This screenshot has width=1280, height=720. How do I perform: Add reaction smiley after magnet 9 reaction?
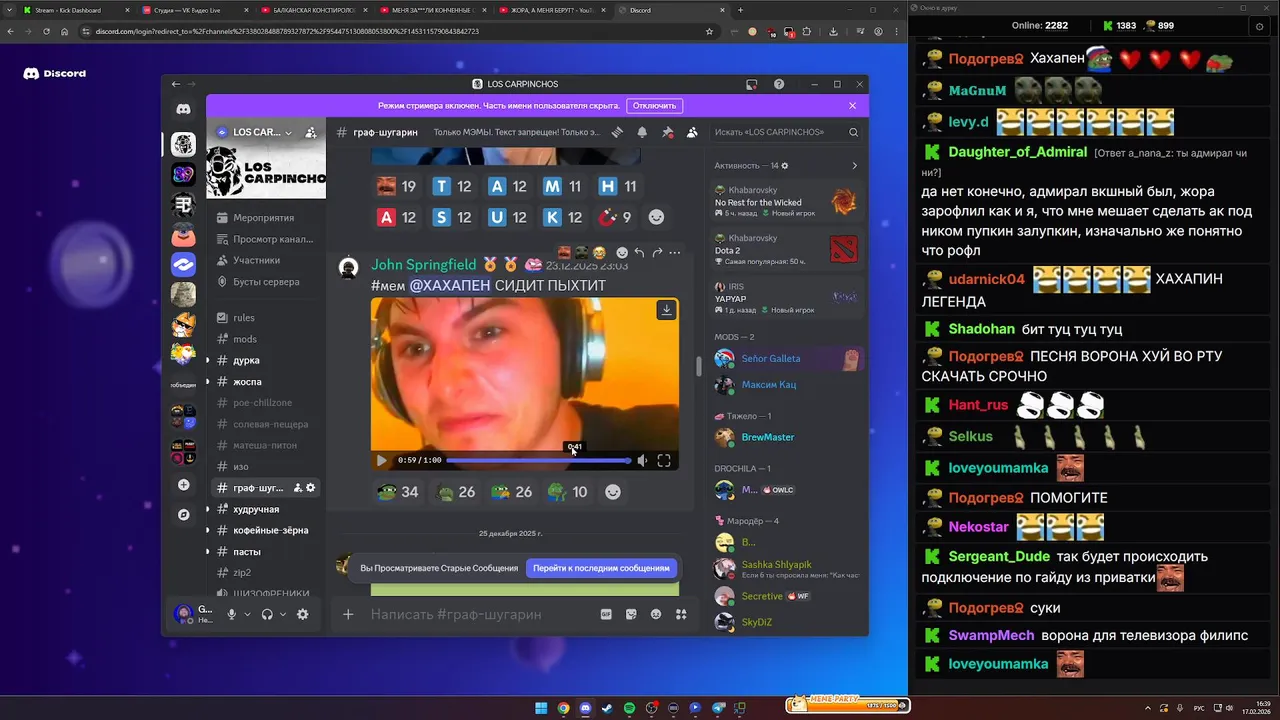click(656, 217)
